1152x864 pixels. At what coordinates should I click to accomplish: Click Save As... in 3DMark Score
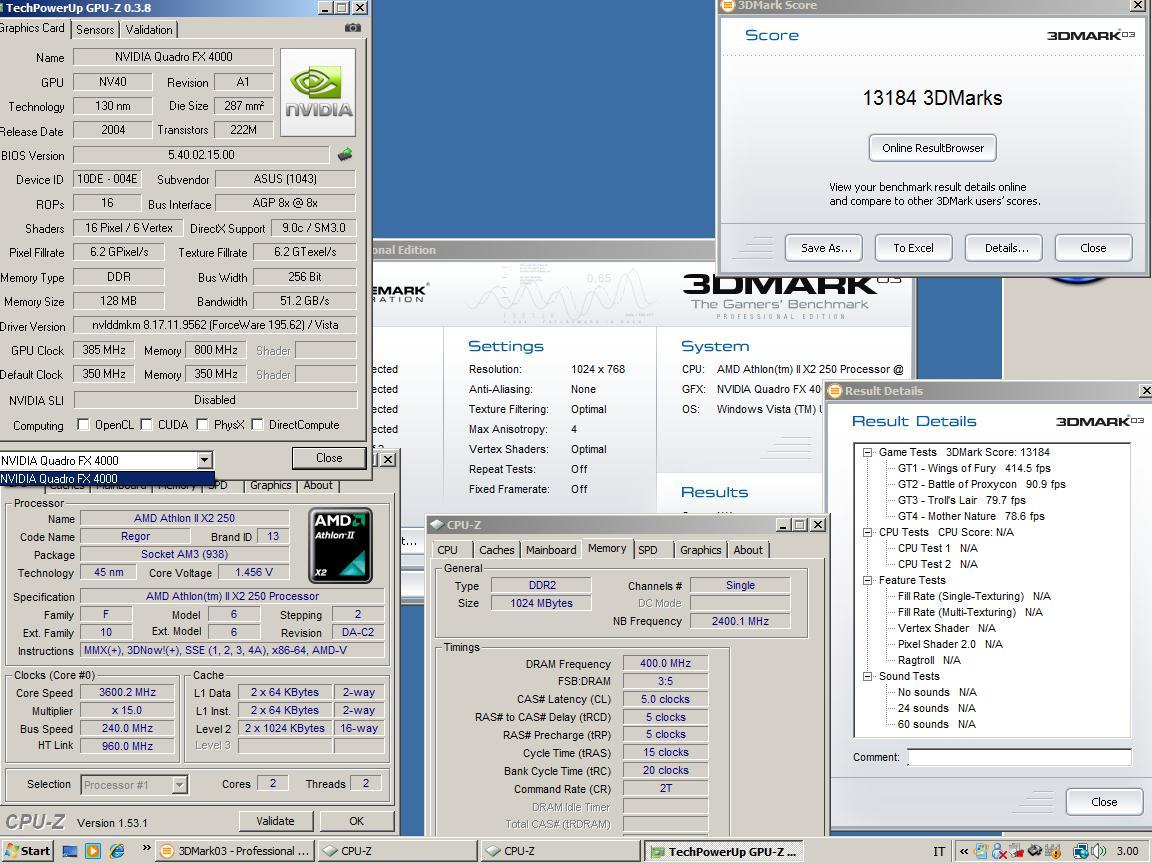point(826,248)
